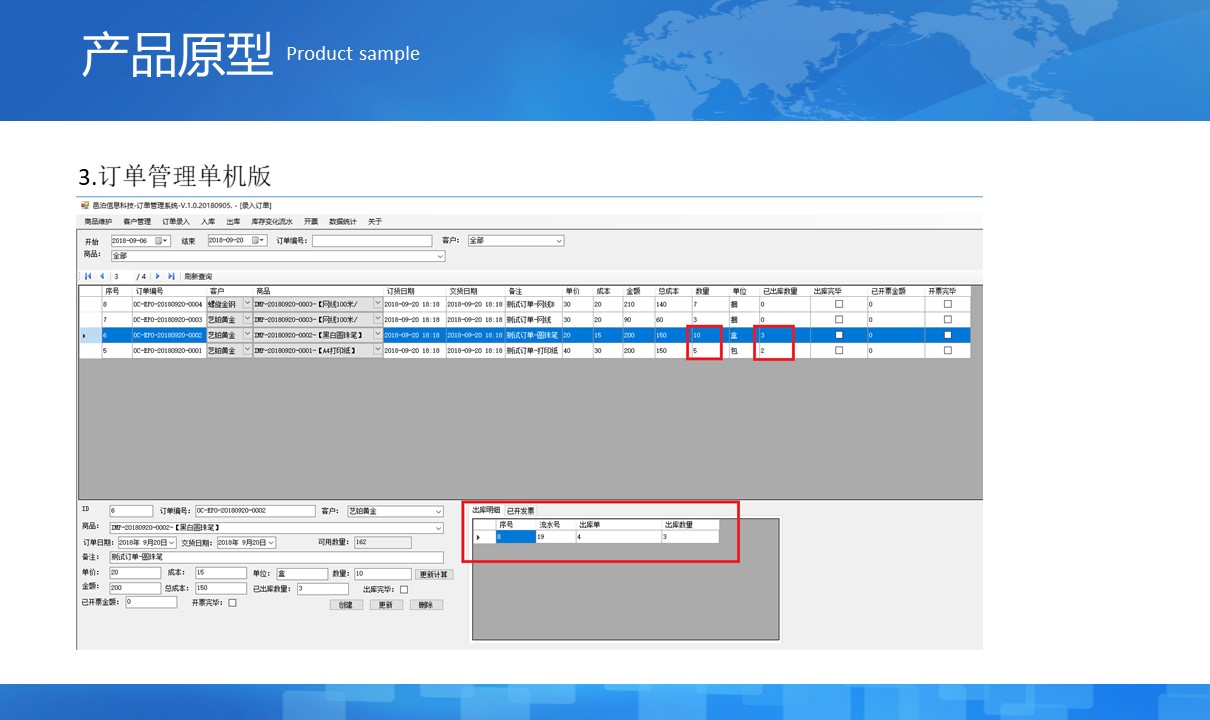1210x720 pixels.
Task: Click the 单价 field in detail form
Action: 134,573
